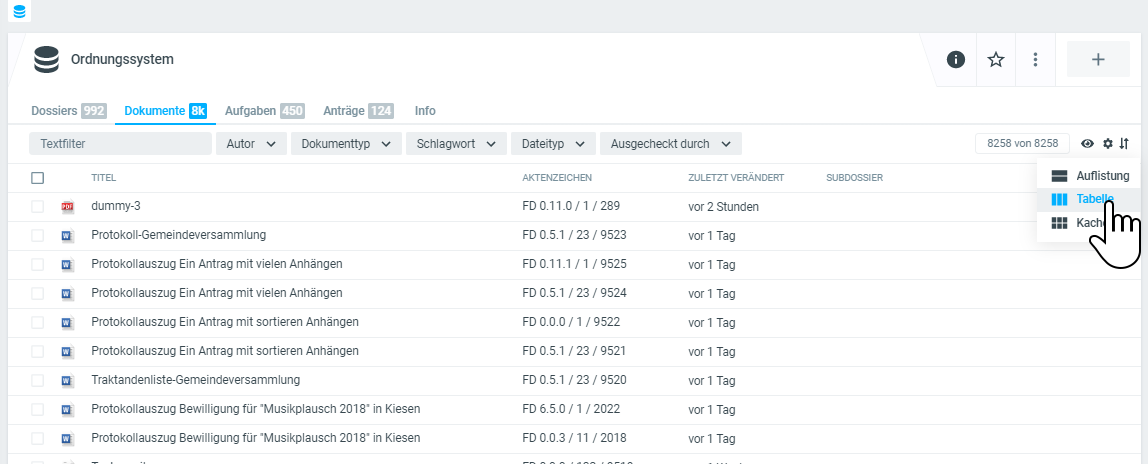Expand the Ausgecheckt durch dropdown
The width and height of the screenshot is (1148, 464).
pos(670,144)
